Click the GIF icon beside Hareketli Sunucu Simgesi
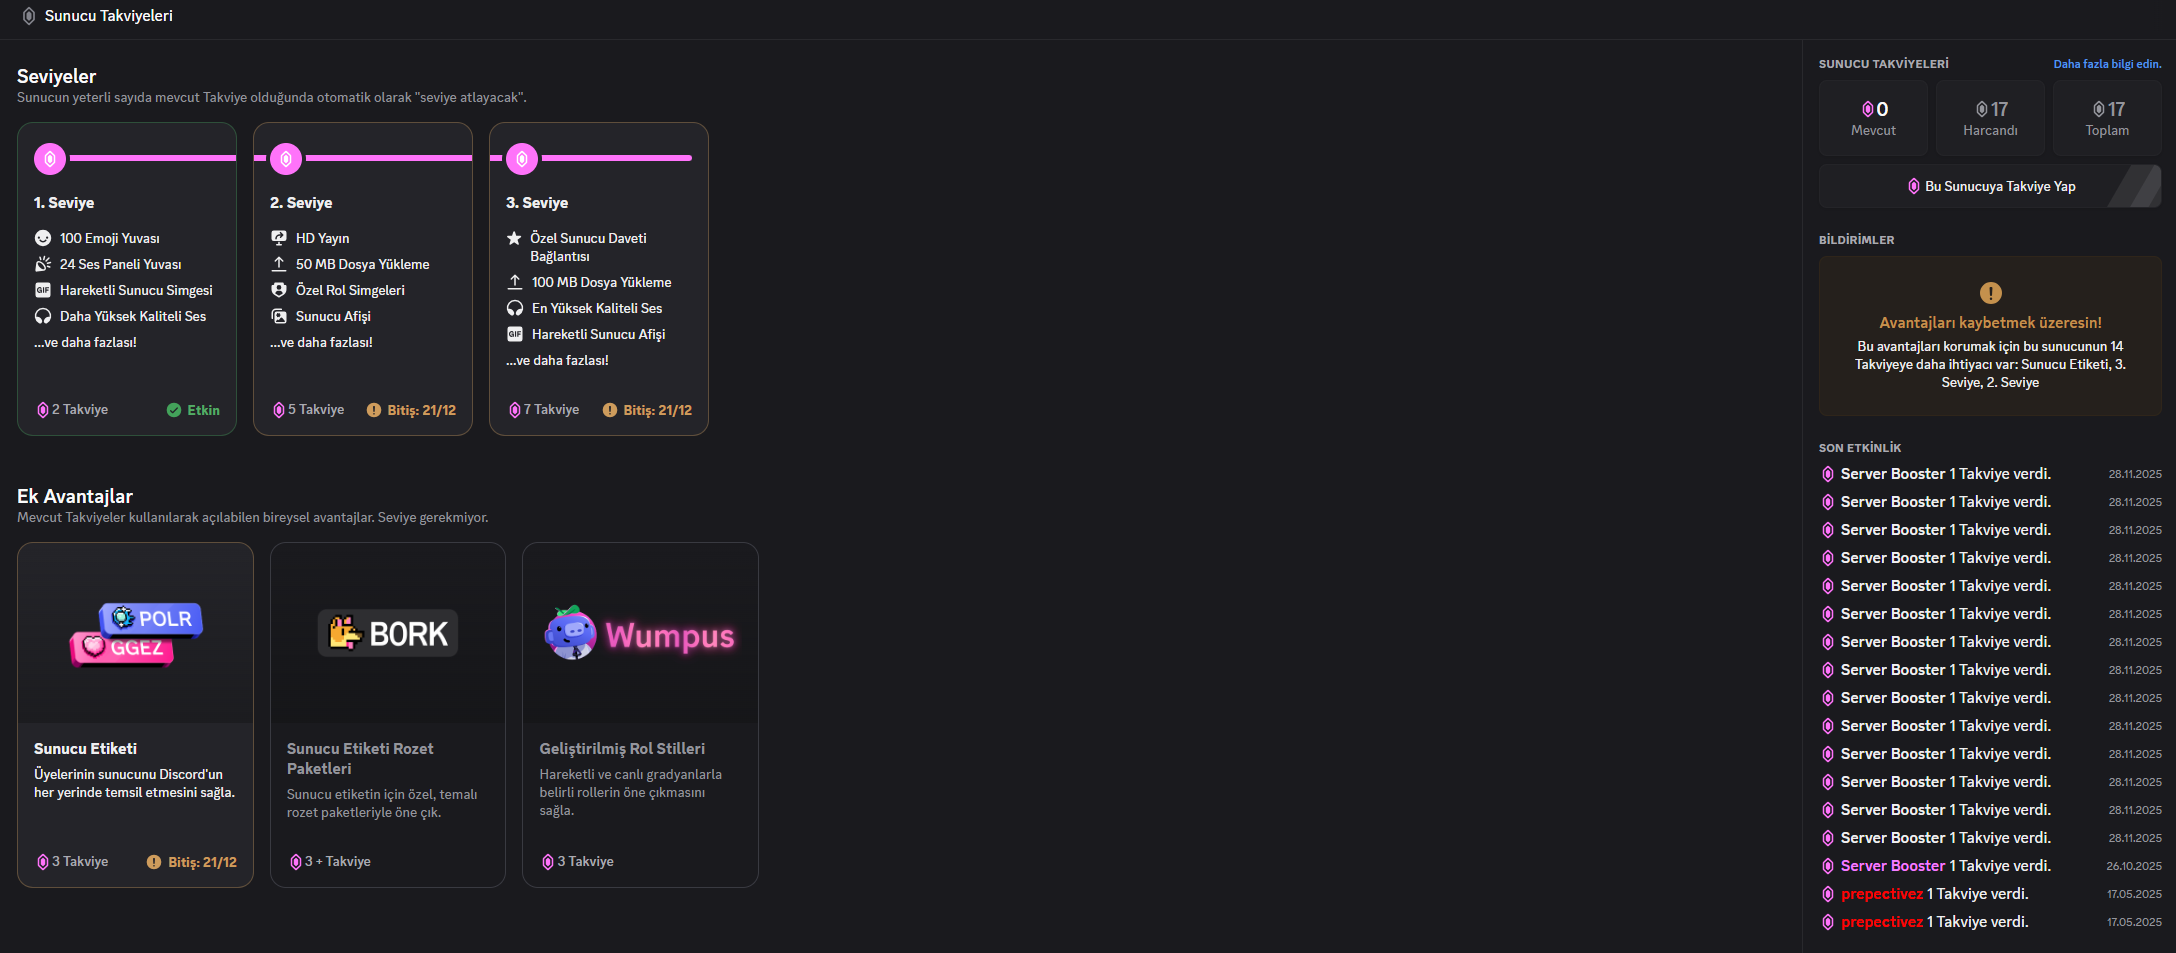 43,290
